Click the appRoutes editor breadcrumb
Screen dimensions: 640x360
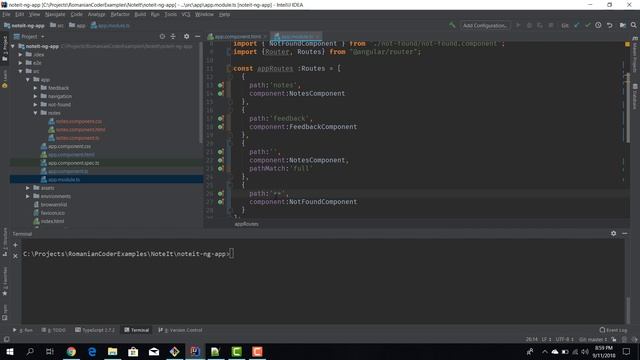pos(246,224)
